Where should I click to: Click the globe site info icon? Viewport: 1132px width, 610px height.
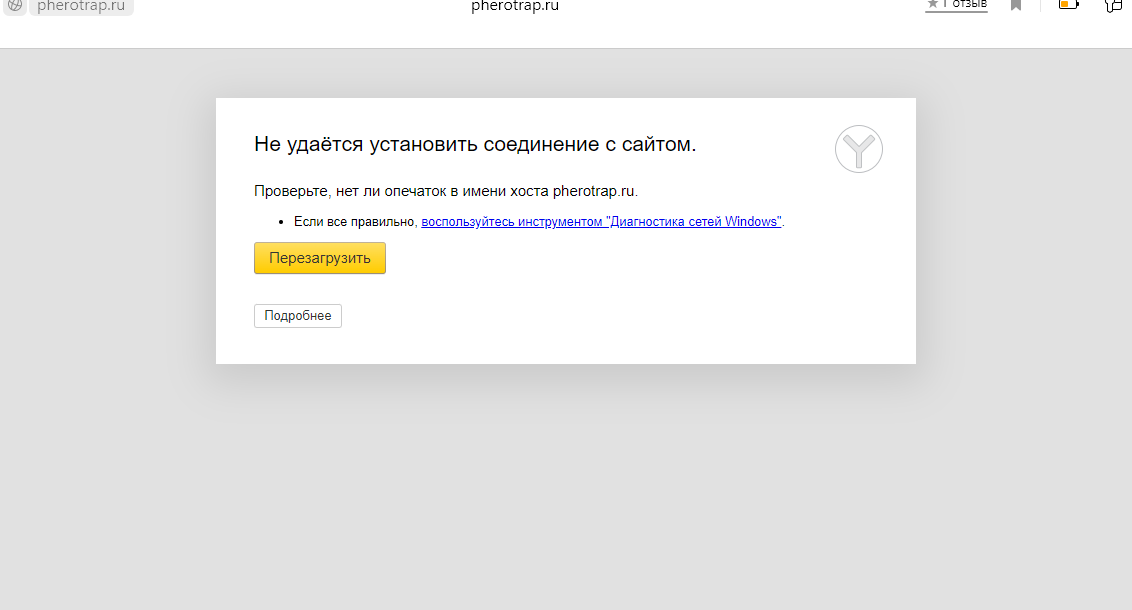pyautogui.click(x=14, y=5)
